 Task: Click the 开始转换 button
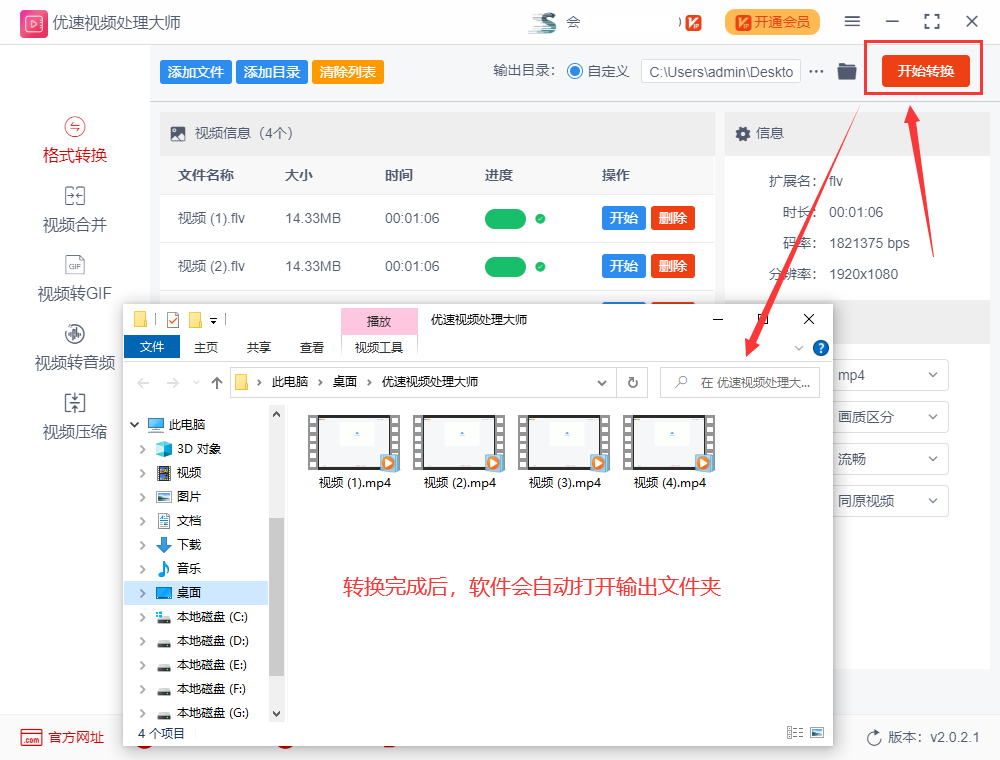[923, 71]
